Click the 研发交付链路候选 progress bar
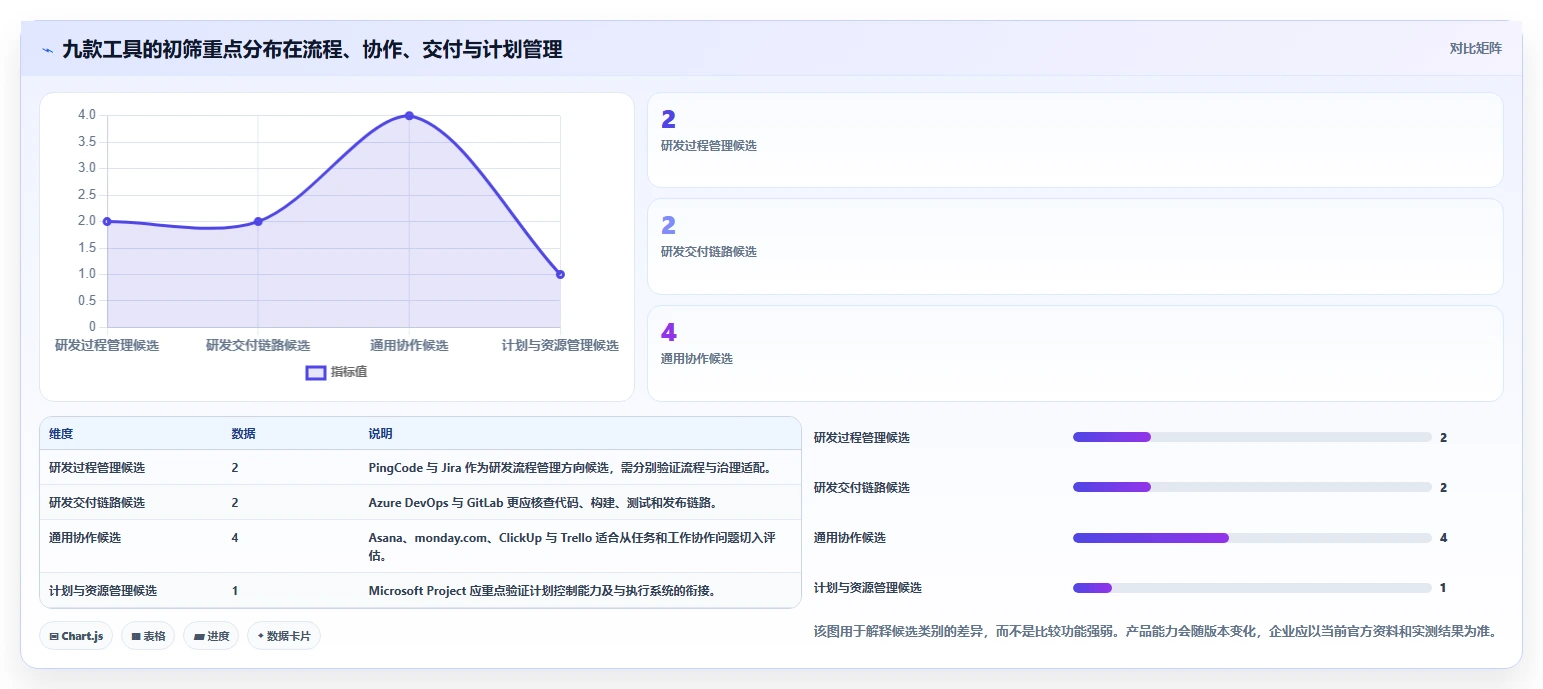This screenshot has height=689, width=1543. pyautogui.click(x=1252, y=487)
